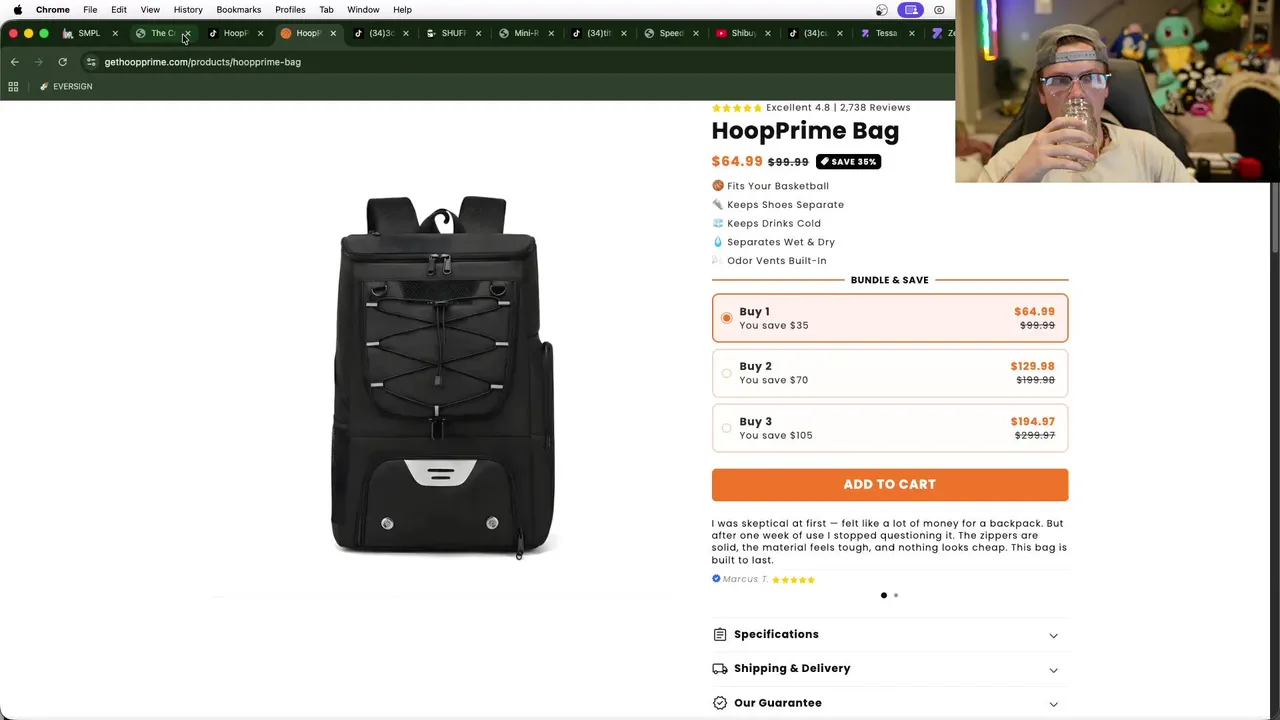Open the Apple menu icon

point(17,10)
